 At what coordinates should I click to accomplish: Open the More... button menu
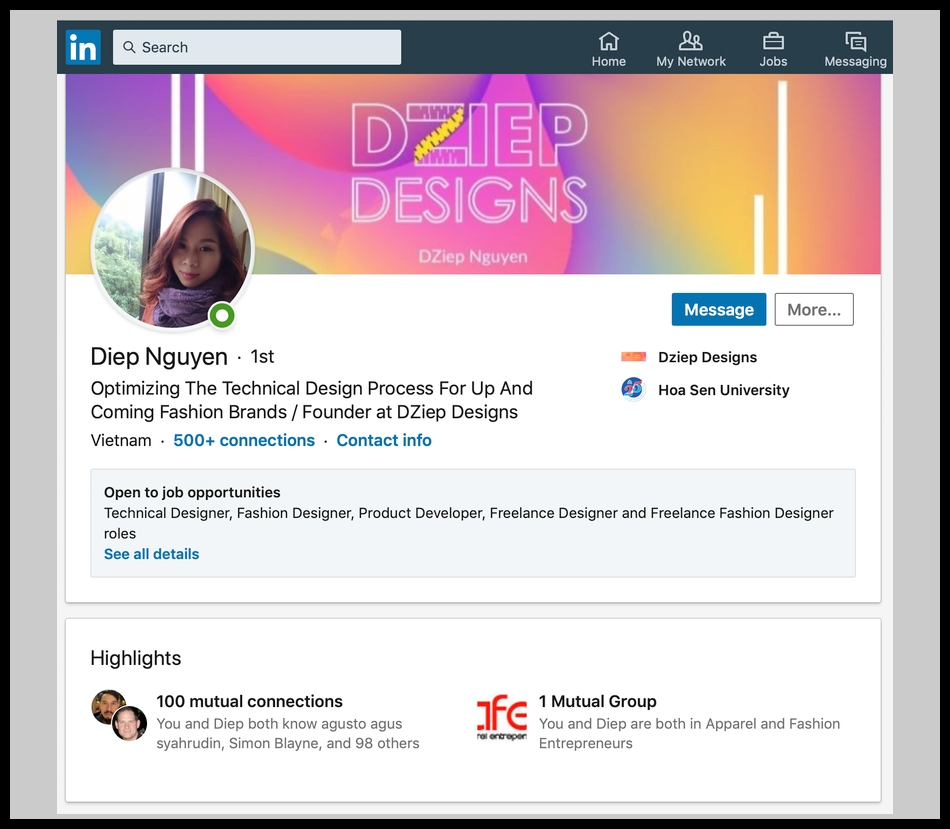pyautogui.click(x=814, y=310)
